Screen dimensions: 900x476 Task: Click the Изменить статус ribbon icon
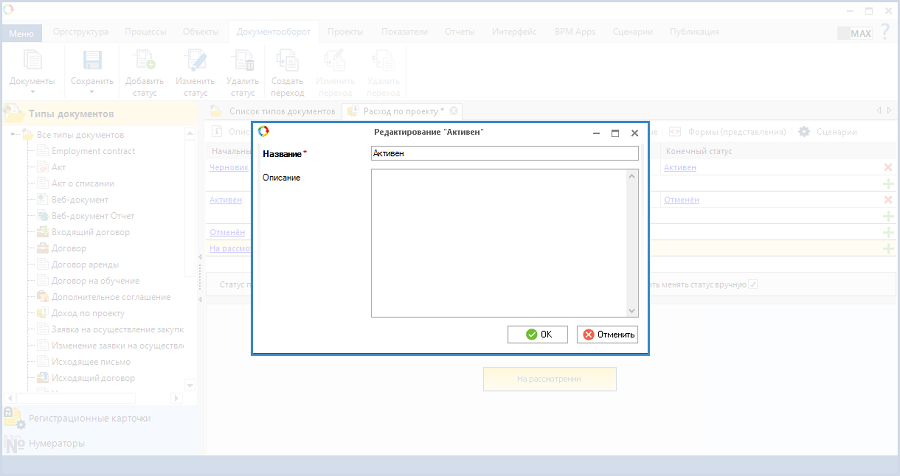coord(195,61)
